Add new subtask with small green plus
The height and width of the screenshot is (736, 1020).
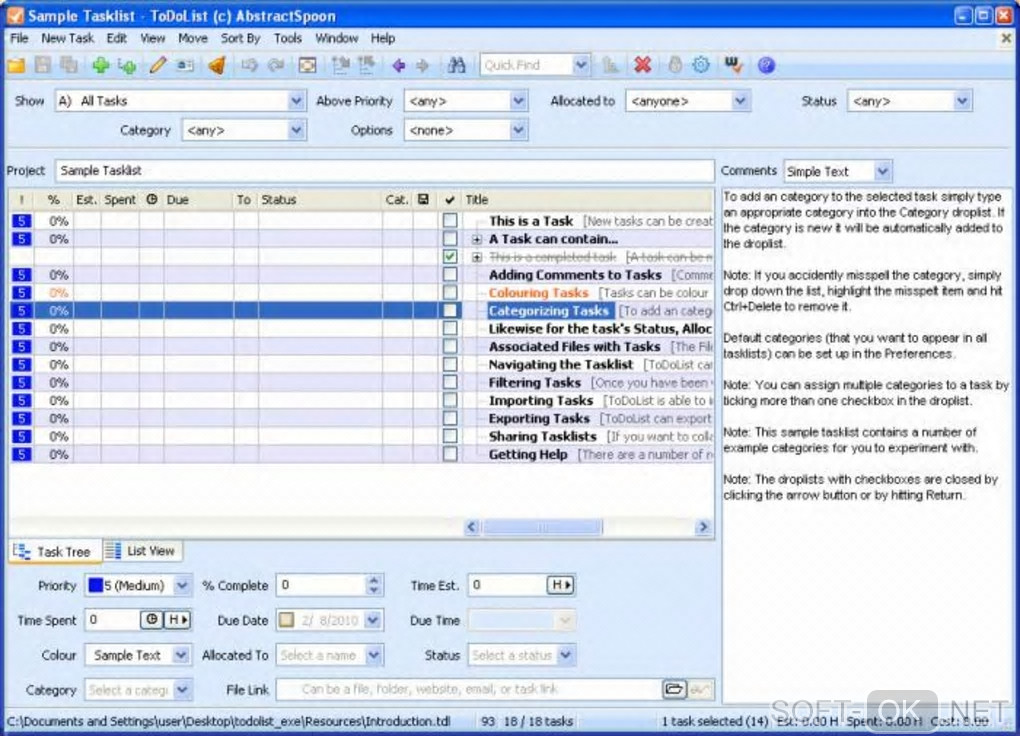click(x=128, y=66)
